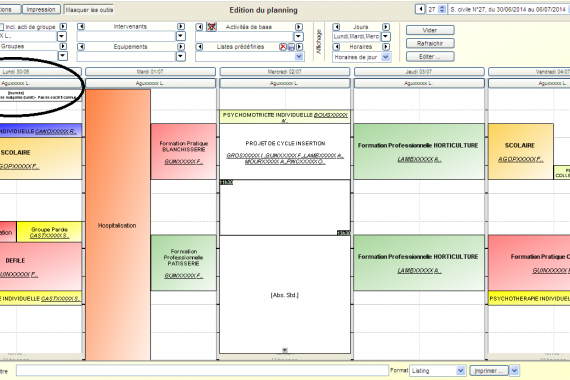Click the Vider button
Screen dimensions: 570x380
click(430, 30)
